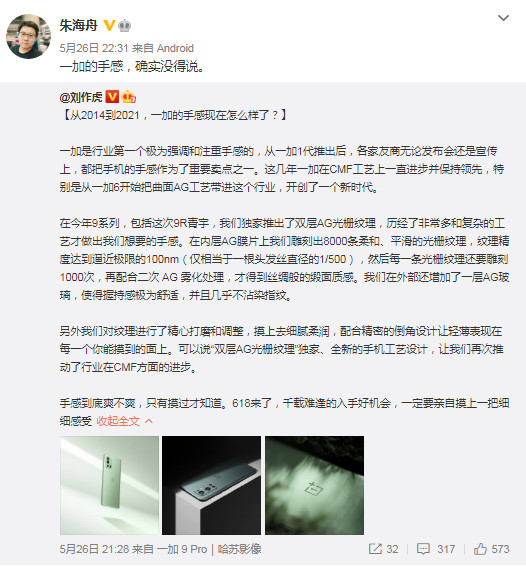This screenshot has height=567, width=526.
Task: Open @刘作虎 profile link
Action: coord(81,97)
